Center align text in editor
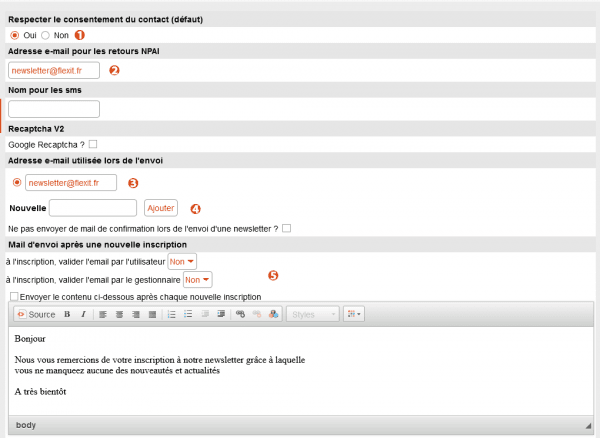Screen dimensions: 600x438 point(119,314)
